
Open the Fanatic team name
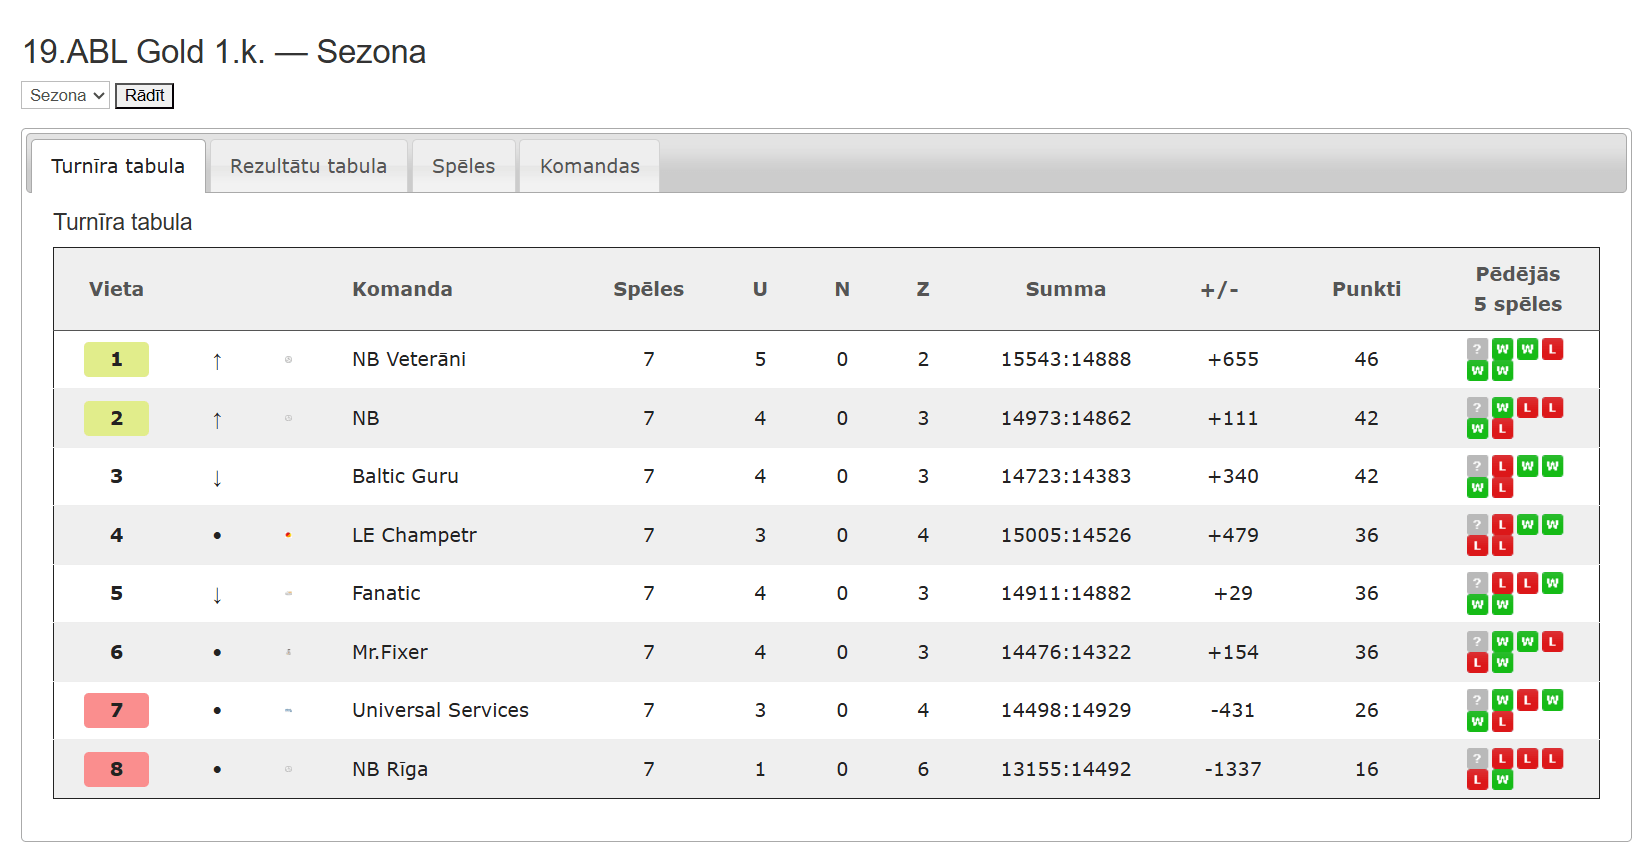[386, 593]
